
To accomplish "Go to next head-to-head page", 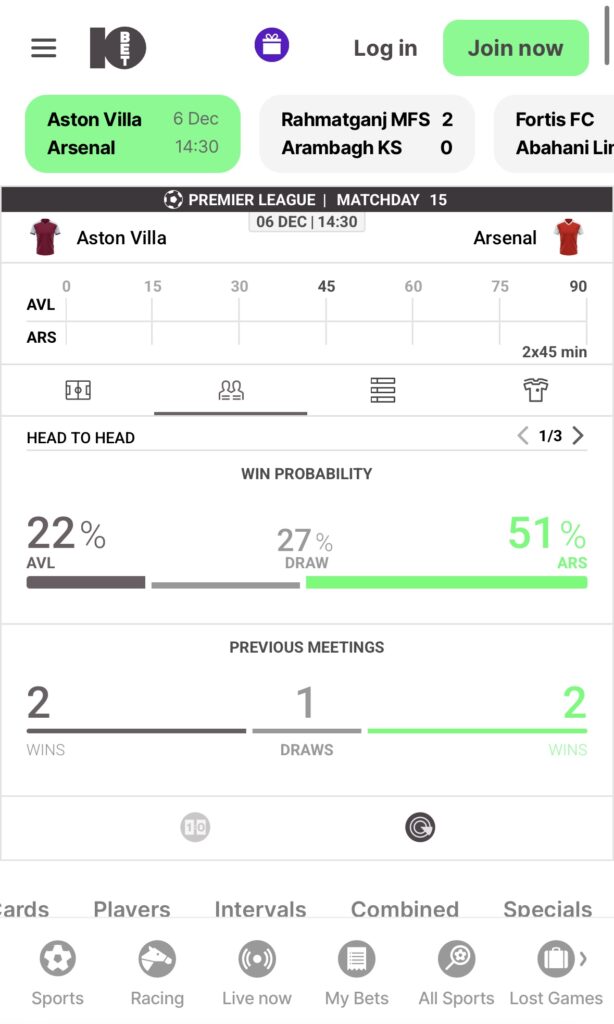I will pos(578,436).
